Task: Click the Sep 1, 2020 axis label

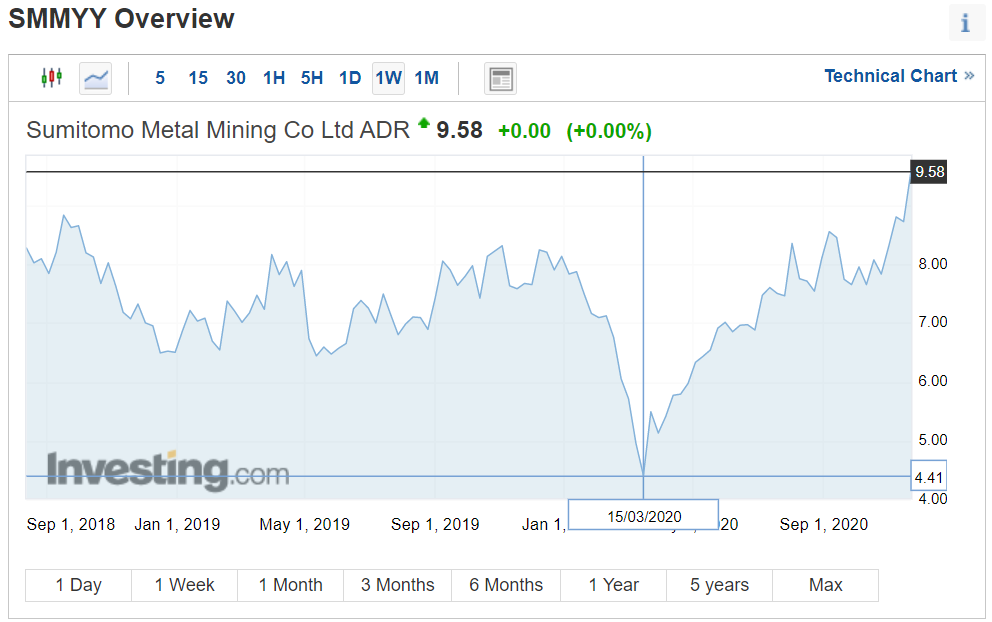Action: pyautogui.click(x=824, y=525)
